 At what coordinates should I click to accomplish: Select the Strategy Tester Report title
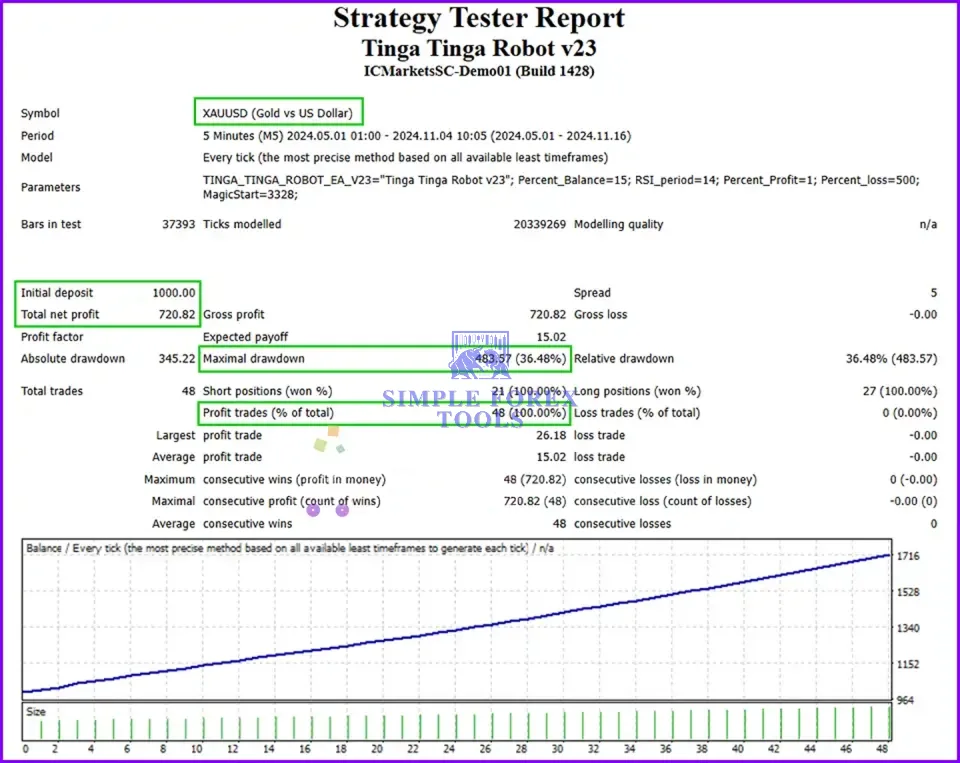tap(479, 18)
